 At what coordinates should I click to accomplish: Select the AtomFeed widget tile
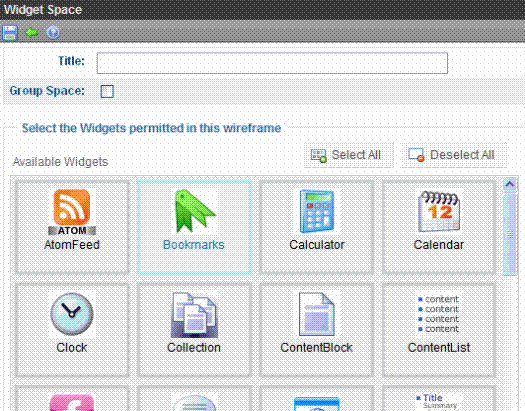coord(72,227)
